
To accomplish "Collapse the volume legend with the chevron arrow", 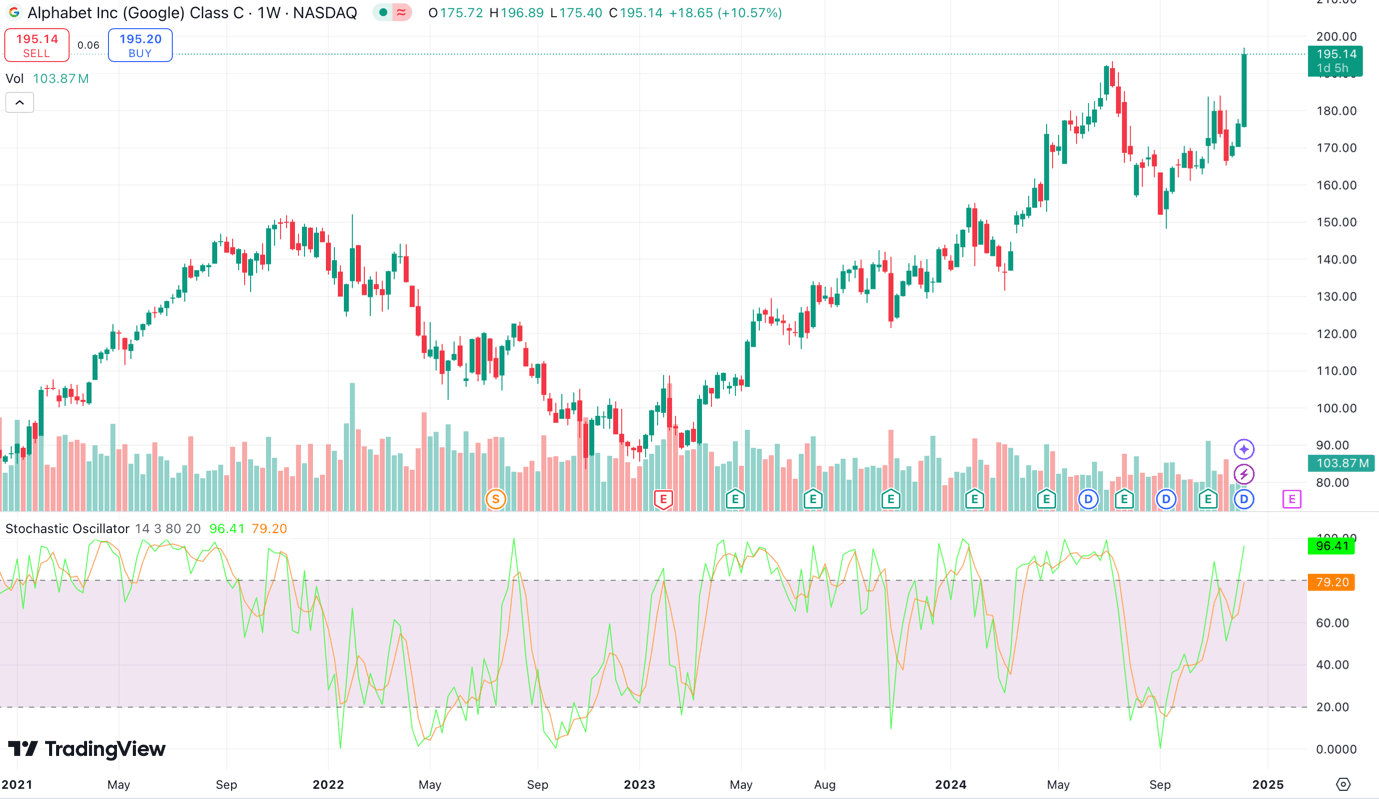I will pos(19,102).
